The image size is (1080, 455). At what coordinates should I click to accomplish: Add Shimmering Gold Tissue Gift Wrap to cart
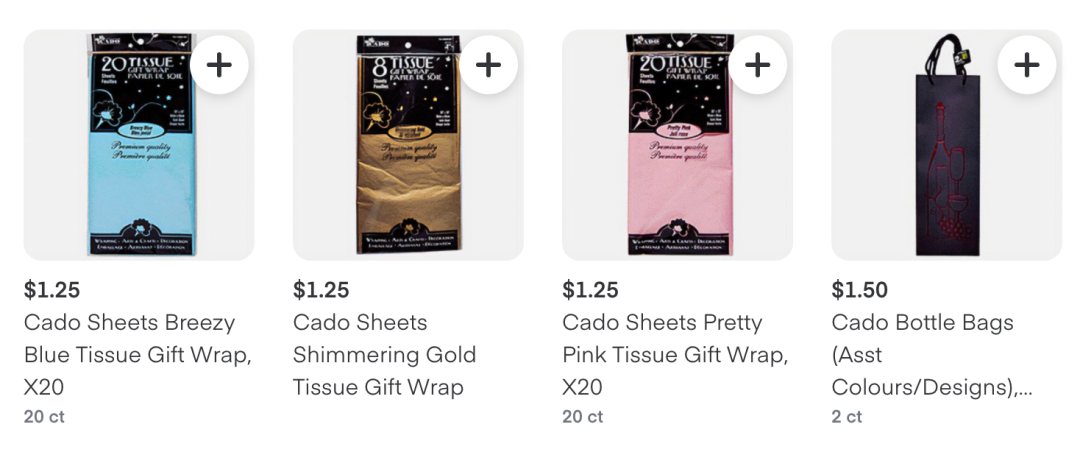(488, 65)
